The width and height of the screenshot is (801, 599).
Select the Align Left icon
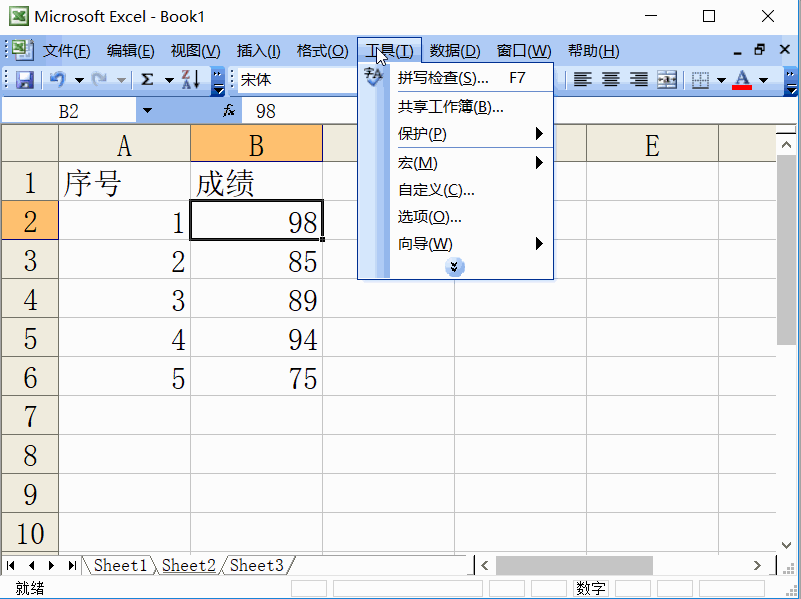pyautogui.click(x=582, y=79)
